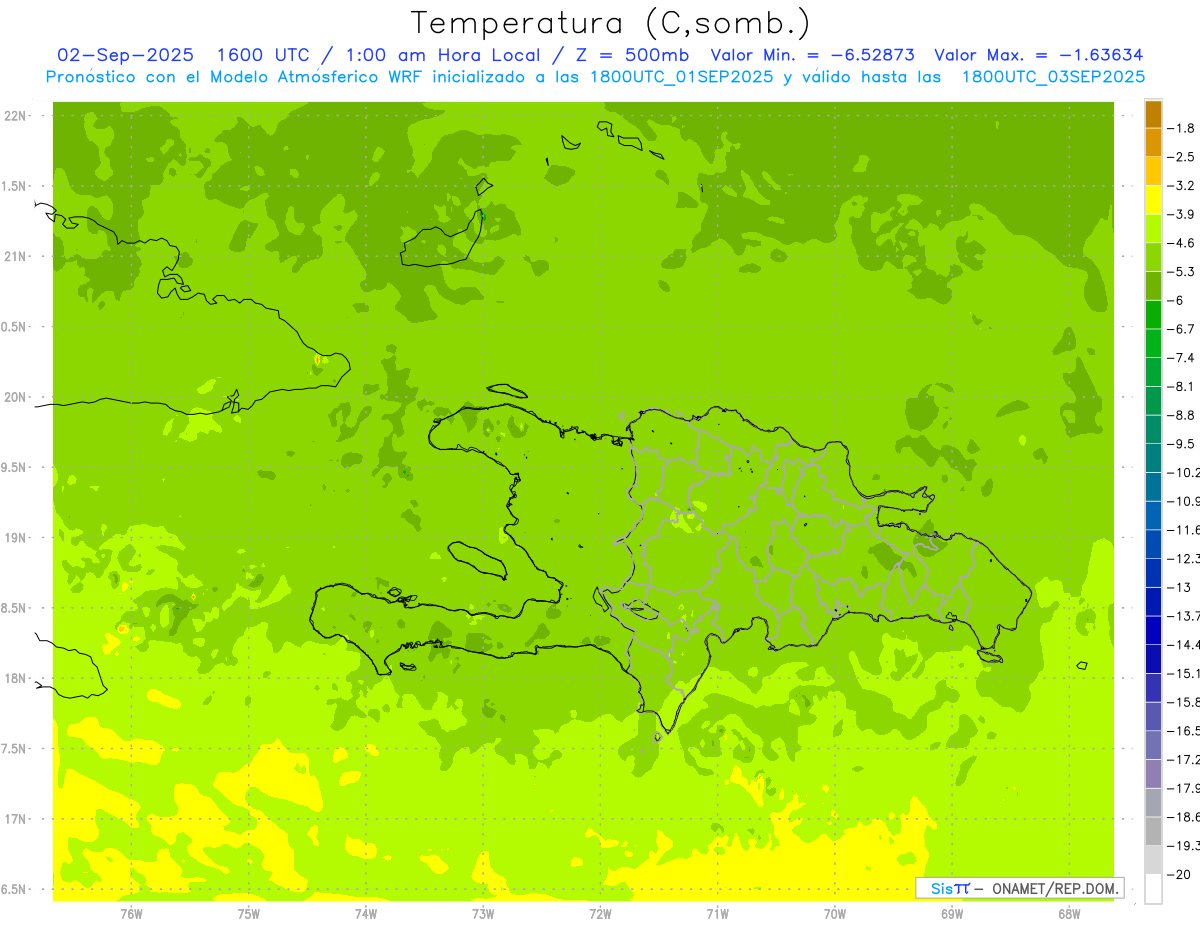Click the title "Temperatura (C,somb.)"

coord(611,23)
